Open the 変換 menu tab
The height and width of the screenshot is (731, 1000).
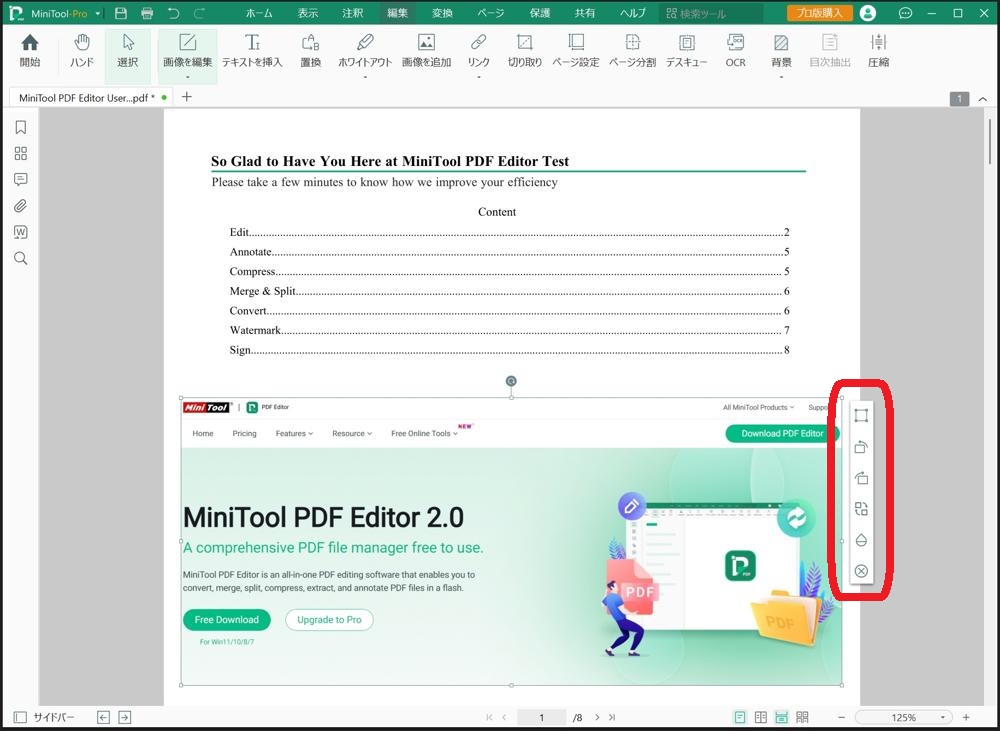[442, 13]
